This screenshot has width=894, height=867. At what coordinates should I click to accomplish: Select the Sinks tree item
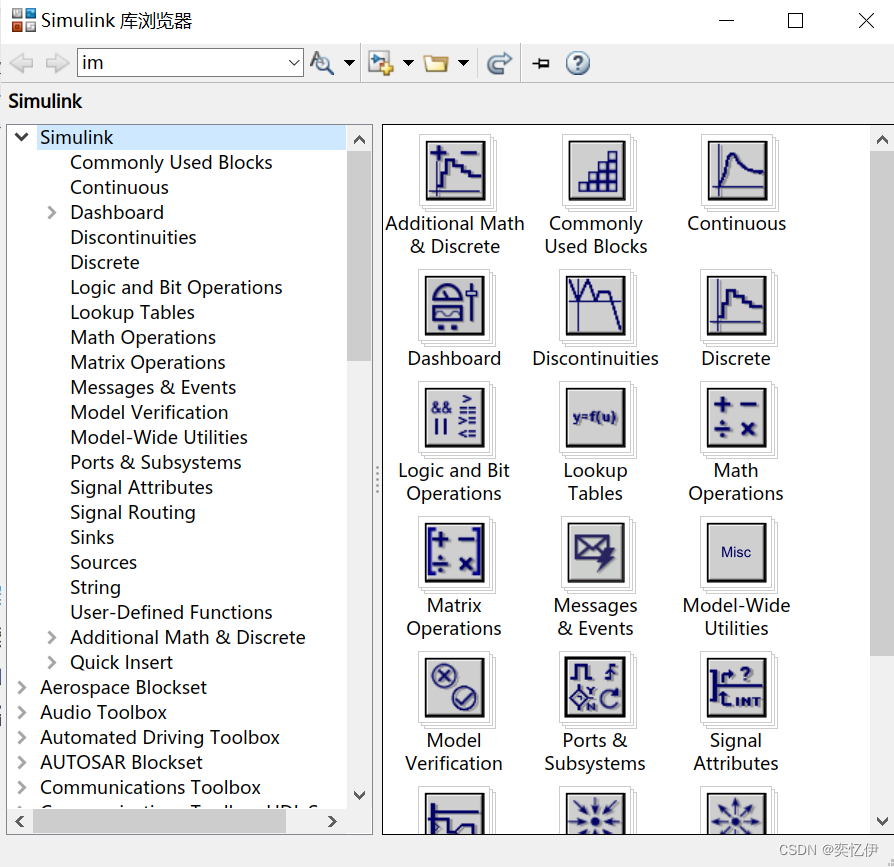coord(92,537)
